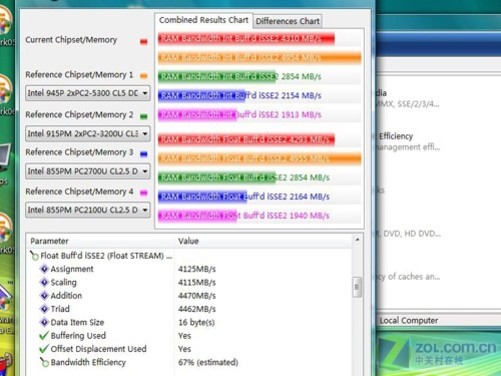501x376 pixels.
Task: Click the Buffering Used checkmark icon
Action: coord(44,335)
